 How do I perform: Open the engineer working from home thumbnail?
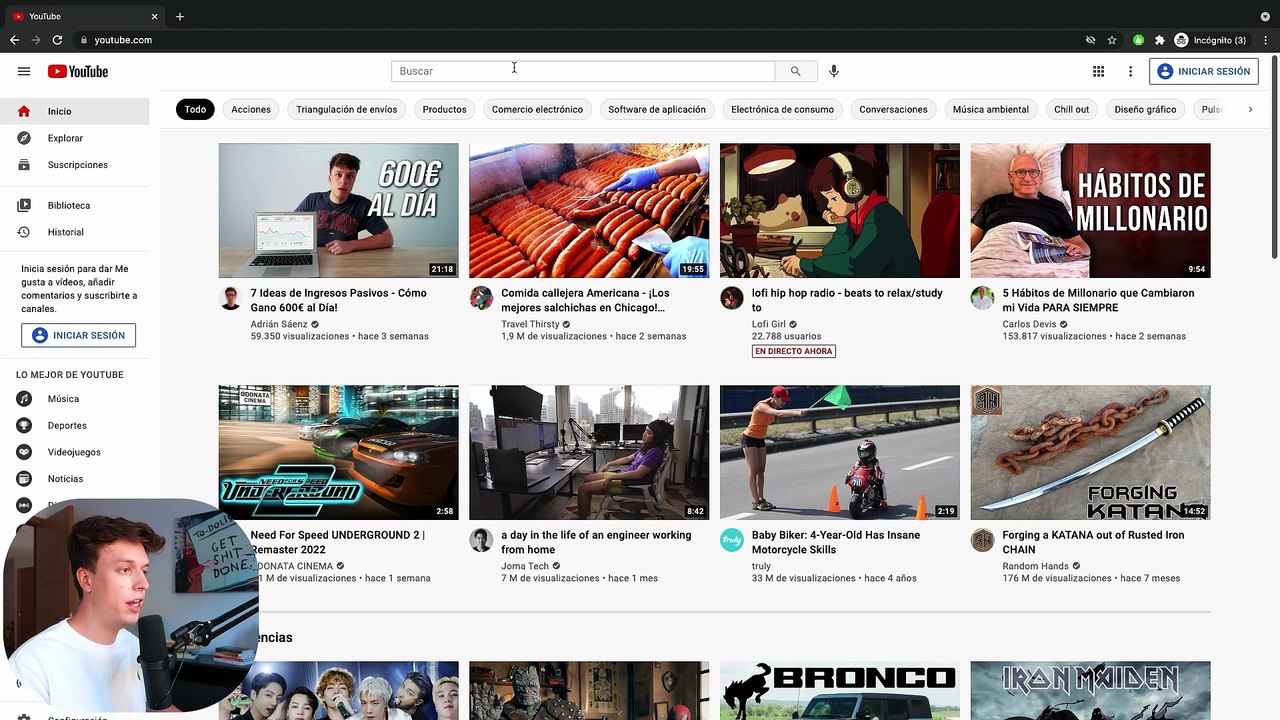pos(589,452)
